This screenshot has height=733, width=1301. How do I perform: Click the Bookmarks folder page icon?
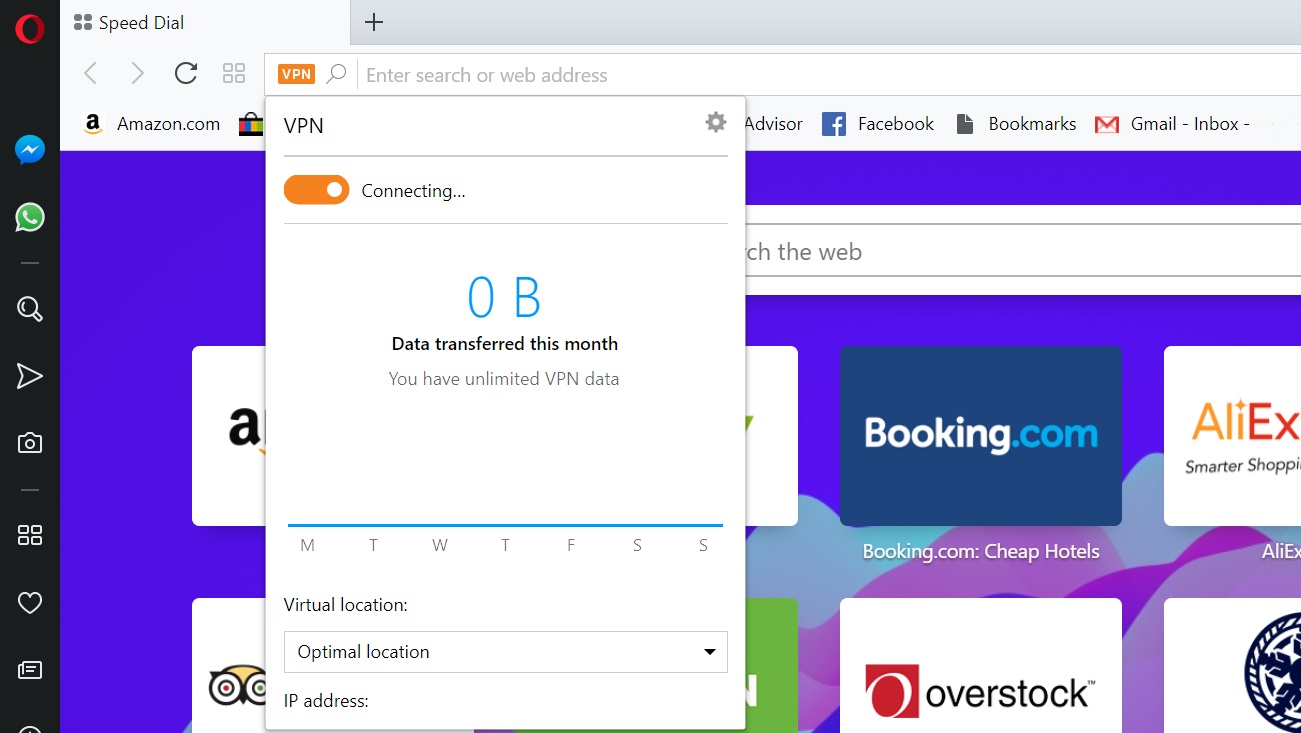pos(964,124)
